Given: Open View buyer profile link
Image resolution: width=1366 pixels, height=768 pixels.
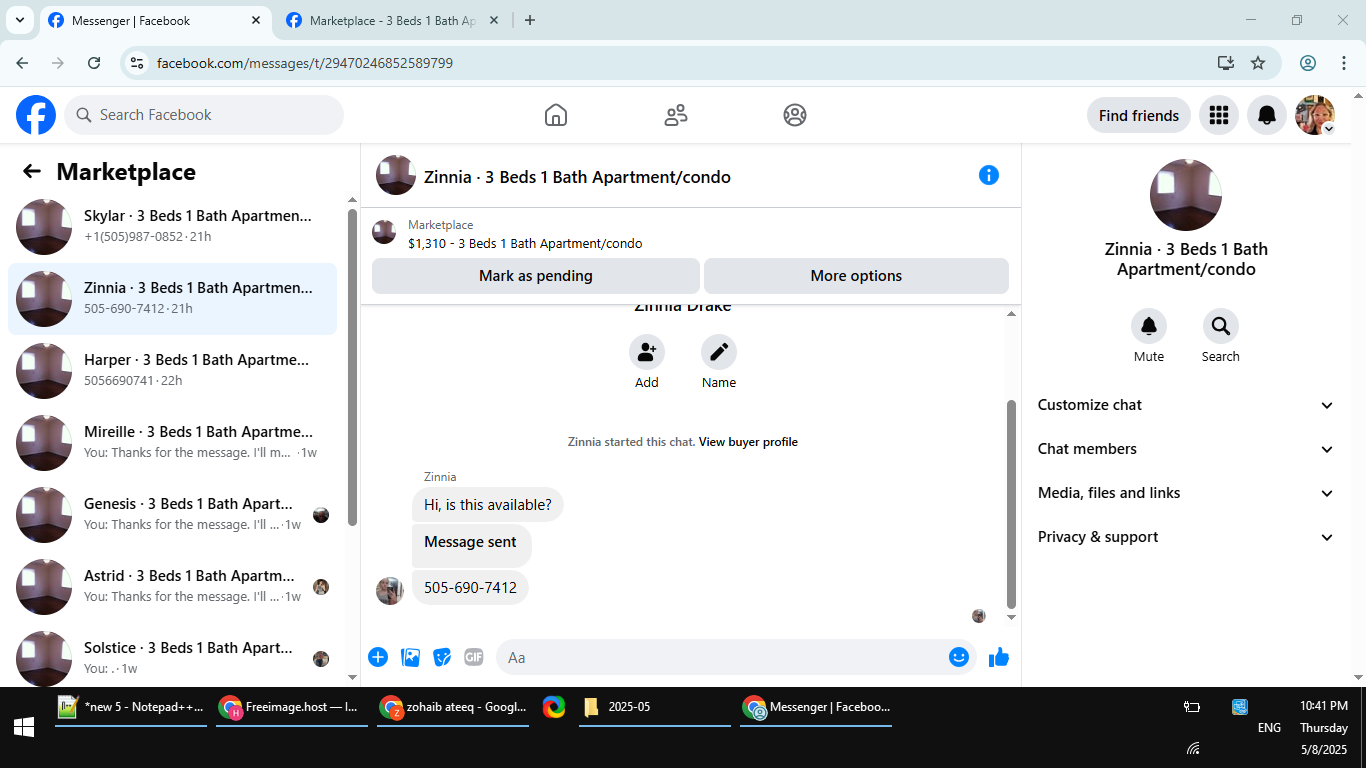Looking at the screenshot, I should pyautogui.click(x=748, y=442).
